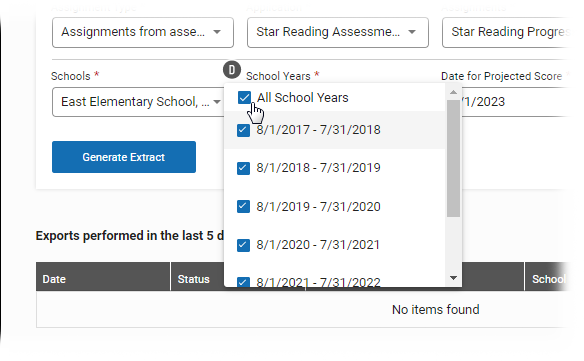This screenshot has width=584, height=361.
Task: Select the 8/1/2019 - 7/31/2020 list item label
Action: pyautogui.click(x=318, y=206)
